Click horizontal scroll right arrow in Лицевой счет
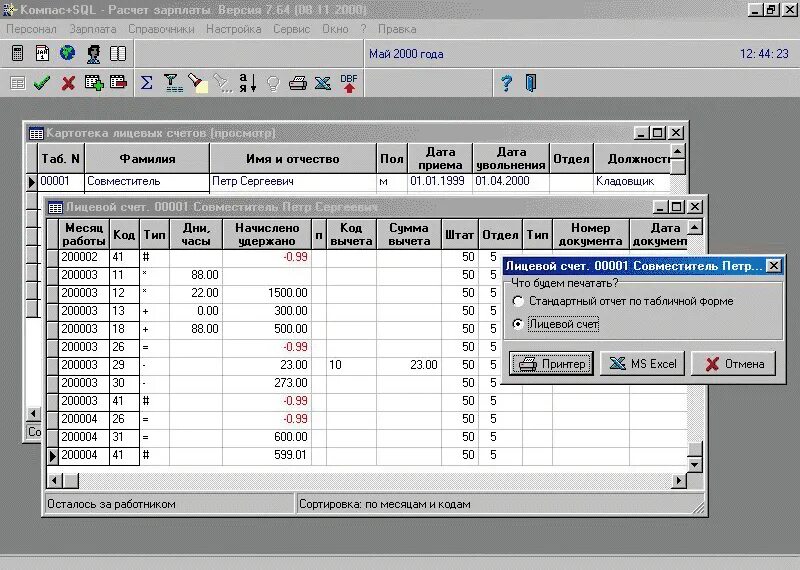800x570 pixels. (679, 480)
